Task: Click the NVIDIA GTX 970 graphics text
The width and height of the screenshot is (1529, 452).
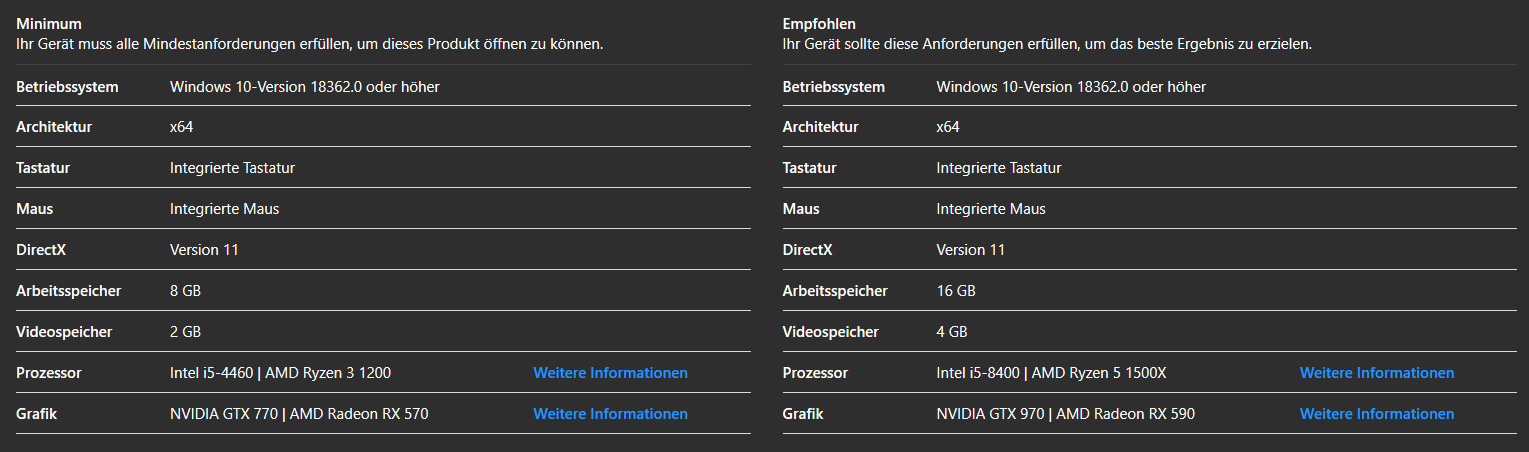Action: (991, 414)
